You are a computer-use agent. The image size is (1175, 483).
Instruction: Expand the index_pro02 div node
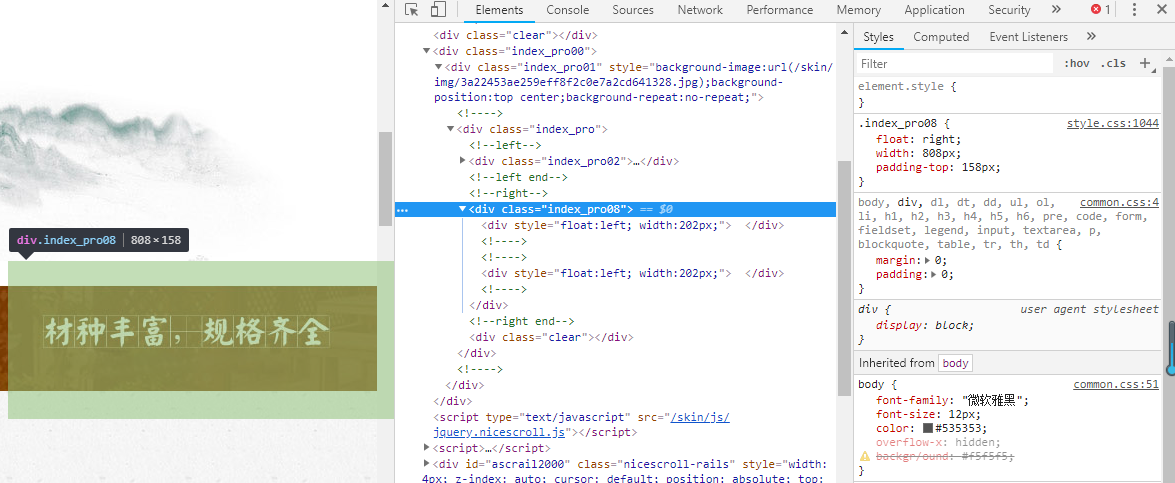coord(462,160)
